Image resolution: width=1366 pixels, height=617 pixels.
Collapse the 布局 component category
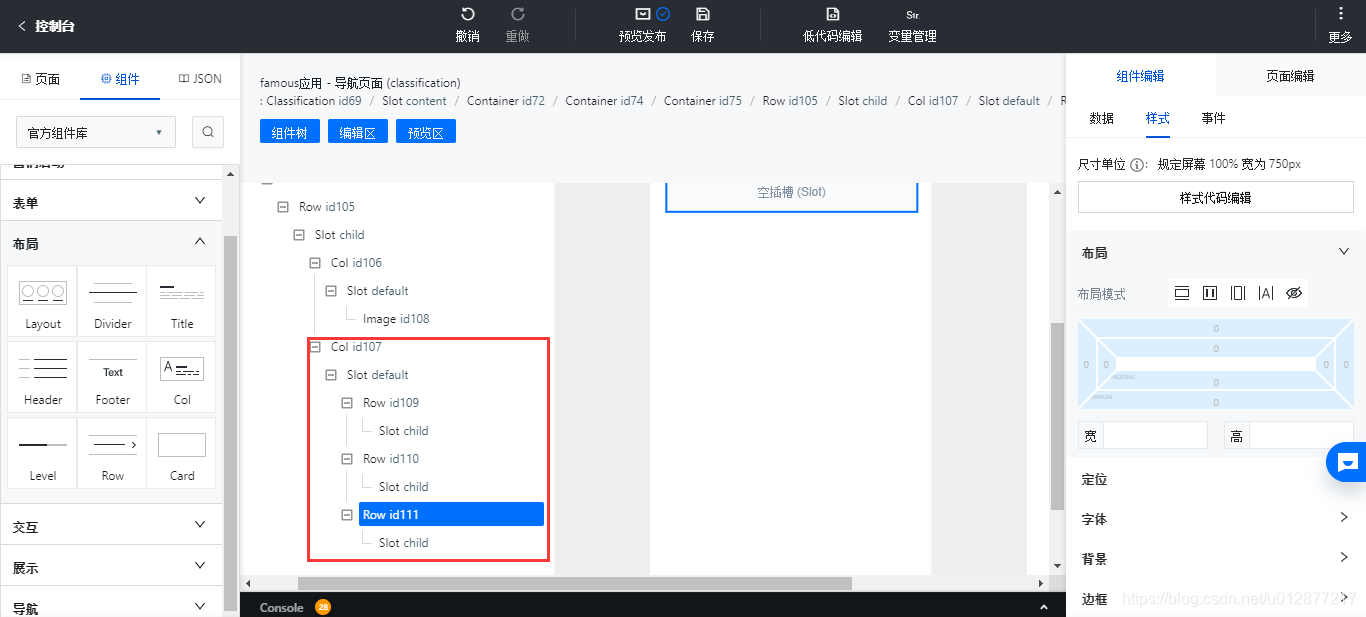(110, 243)
